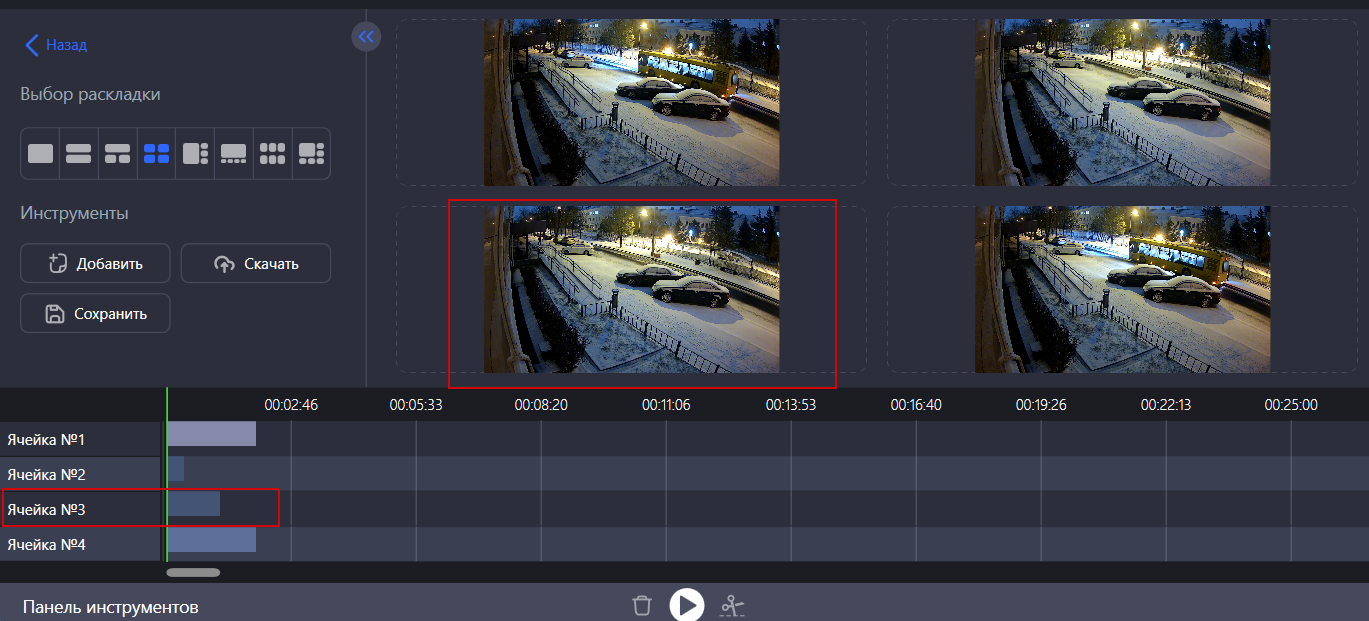Screen dimensions: 1369x621
Task: Click the Сохранить button
Action: pos(95,313)
